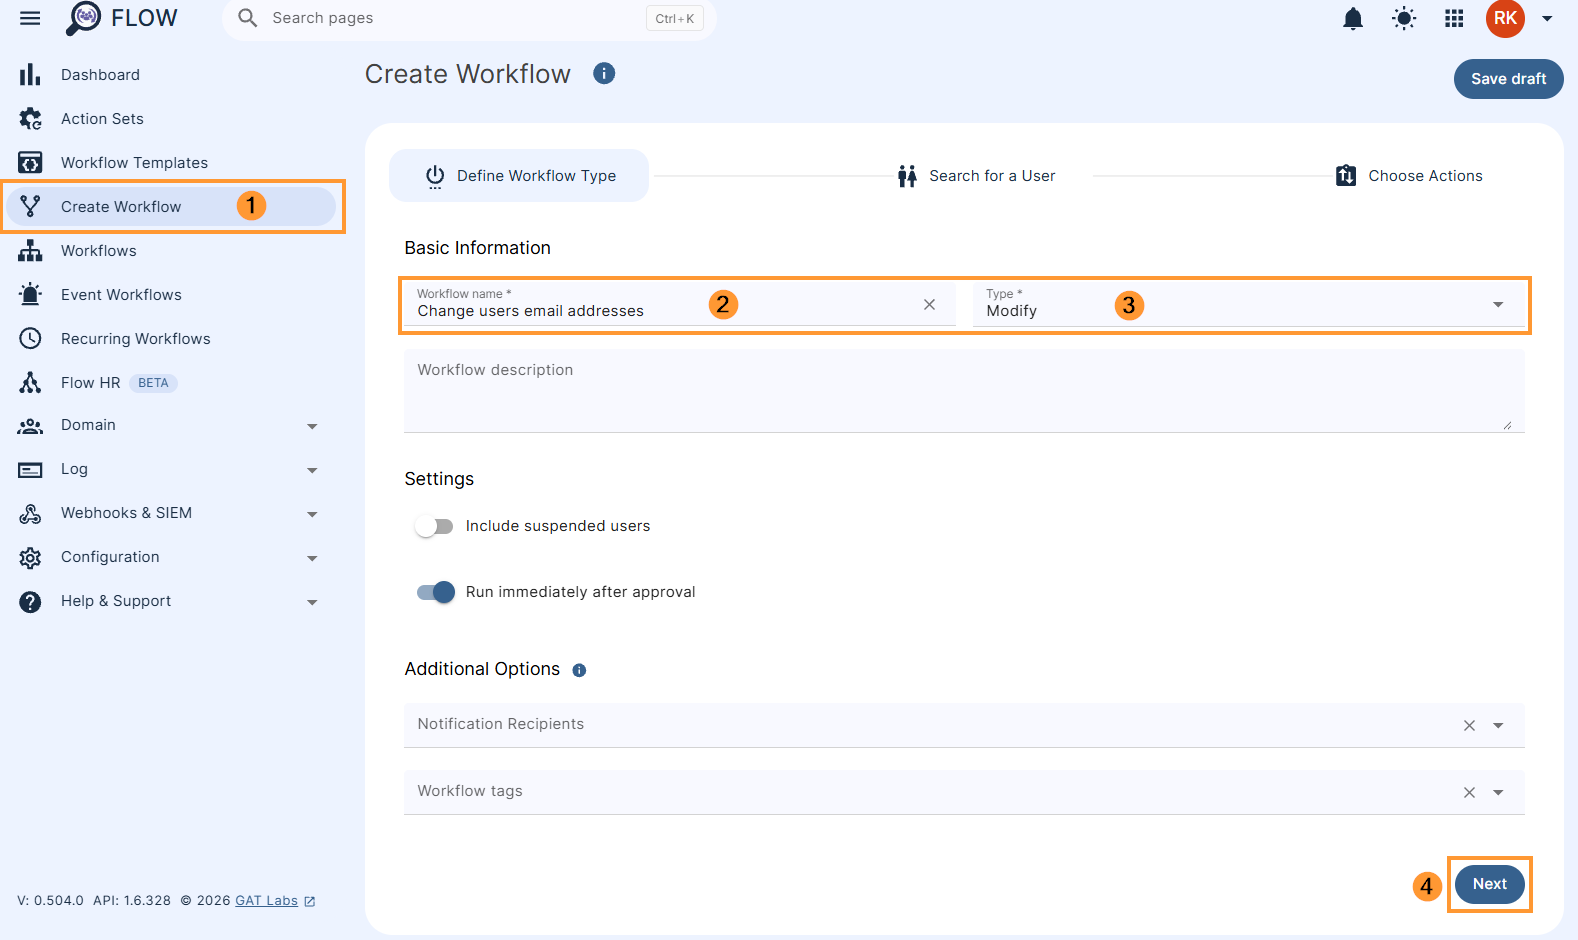Click the Ctrl+K shortcut badge
The image size is (1578, 940).
675,18
